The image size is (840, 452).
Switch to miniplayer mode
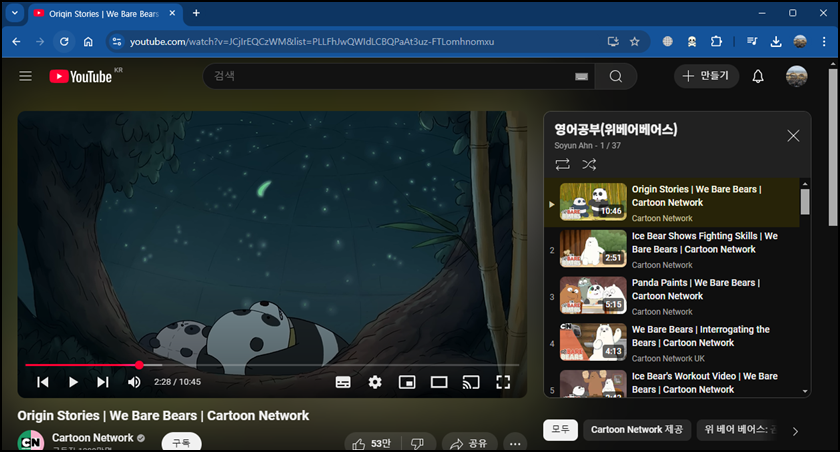point(407,382)
